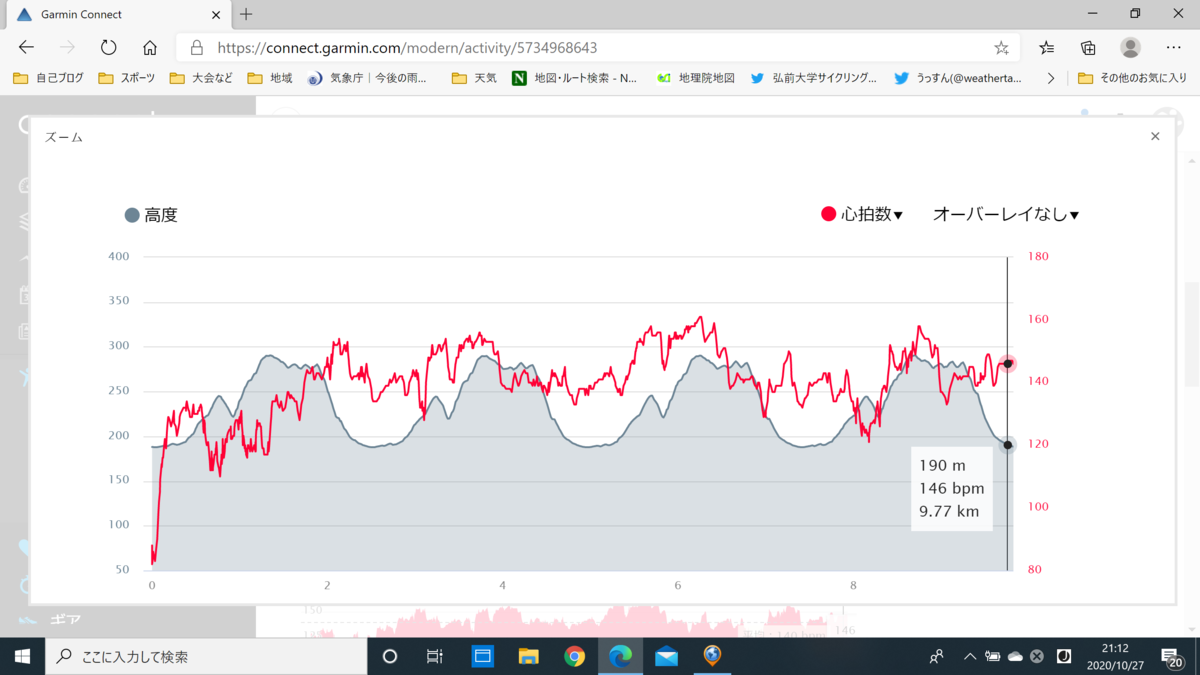Open the 地域 bookmark folder
This screenshot has width=1200, height=675.
(x=270, y=78)
